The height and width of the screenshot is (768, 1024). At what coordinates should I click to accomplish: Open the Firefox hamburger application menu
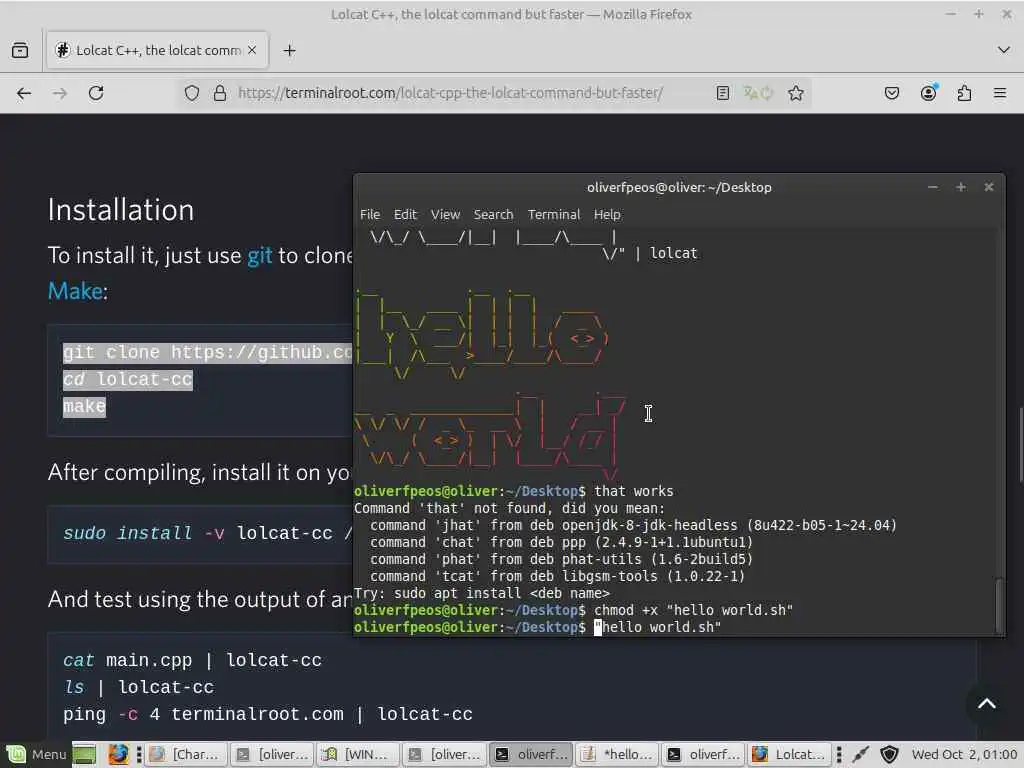(x=1000, y=93)
